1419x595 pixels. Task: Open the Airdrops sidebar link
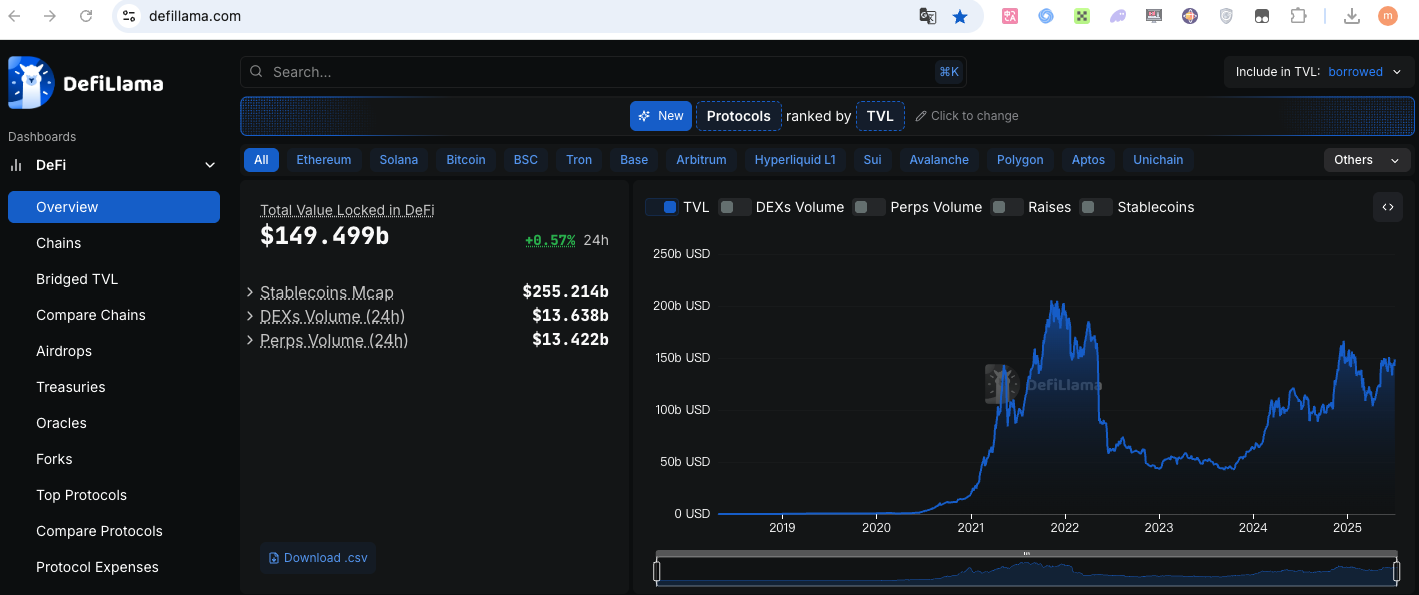coord(114,351)
